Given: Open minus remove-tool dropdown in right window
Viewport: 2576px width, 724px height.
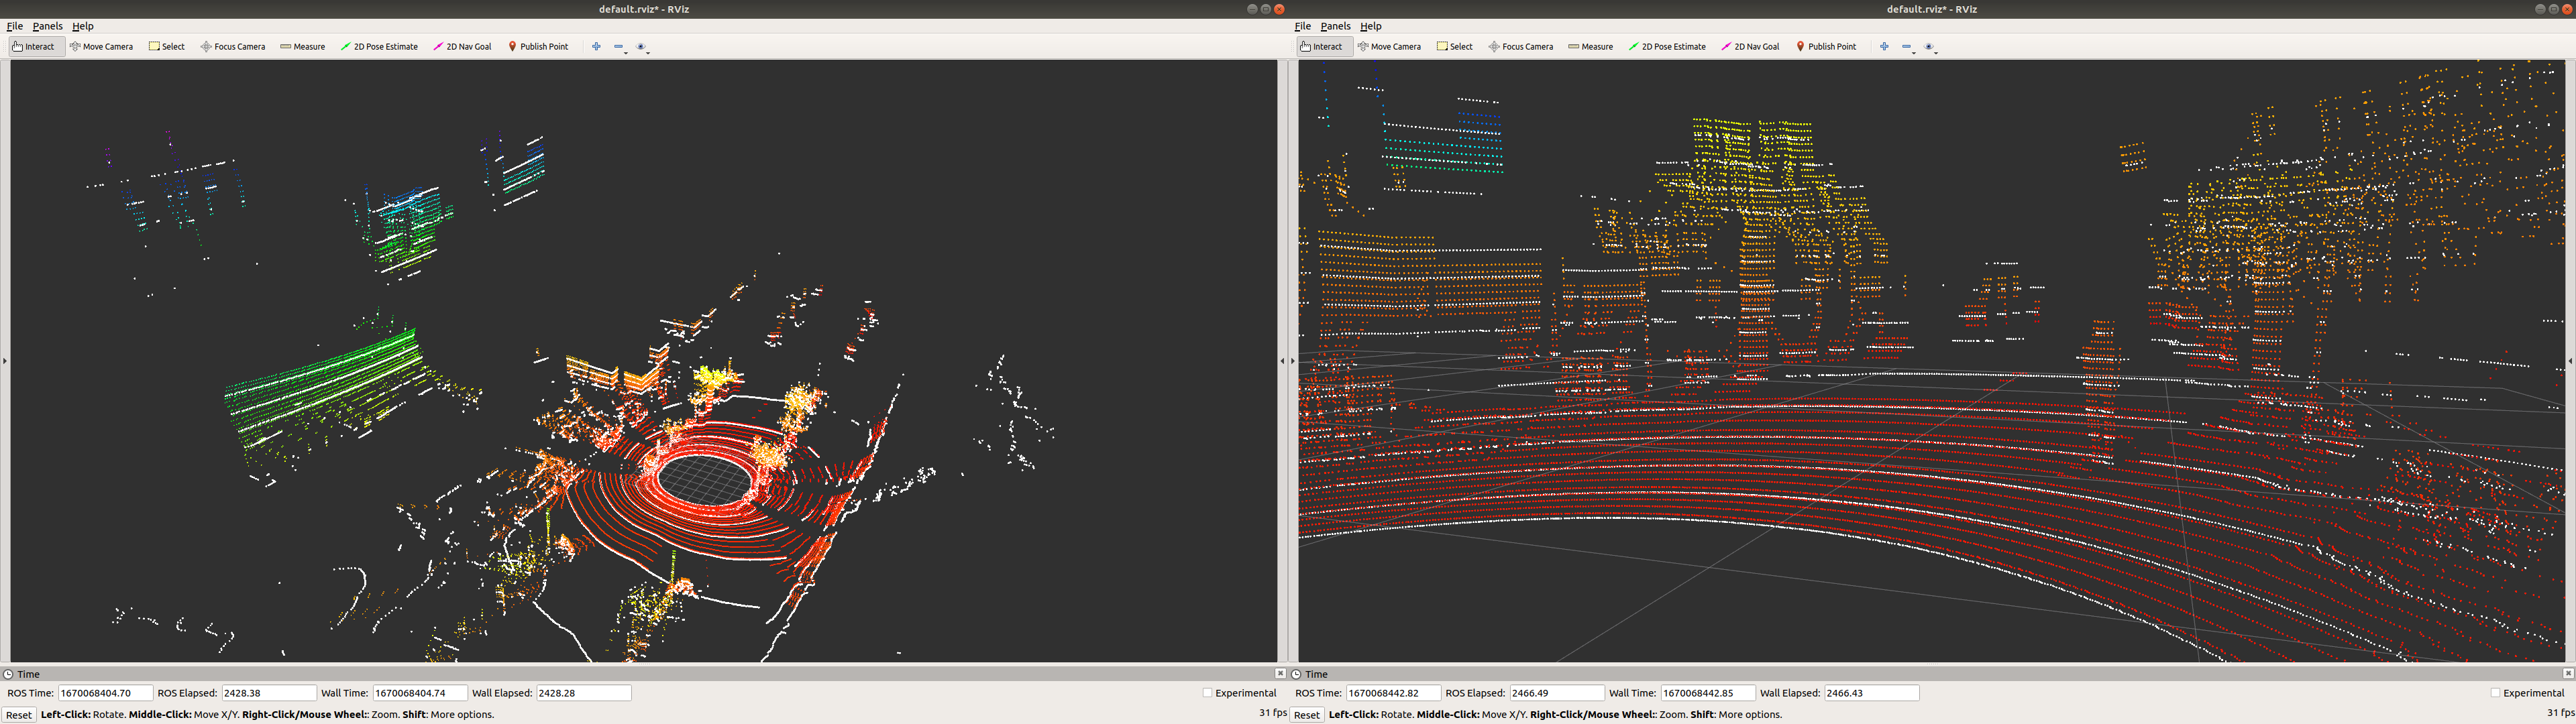Looking at the screenshot, I should click(x=1908, y=46).
